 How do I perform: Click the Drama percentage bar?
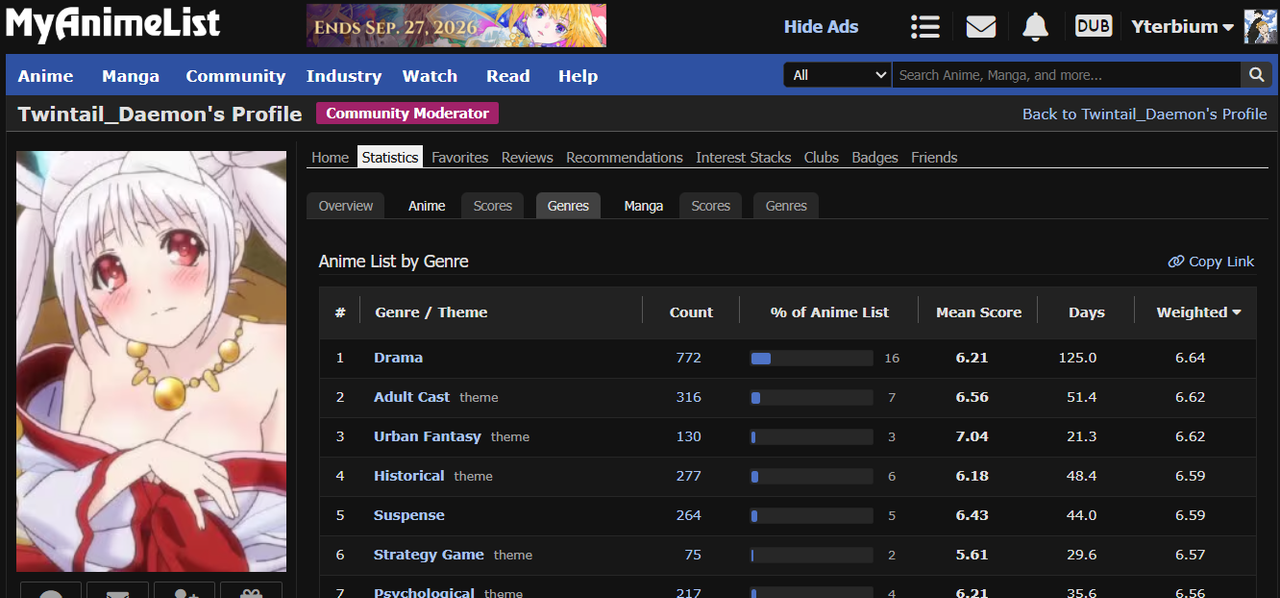coord(812,358)
